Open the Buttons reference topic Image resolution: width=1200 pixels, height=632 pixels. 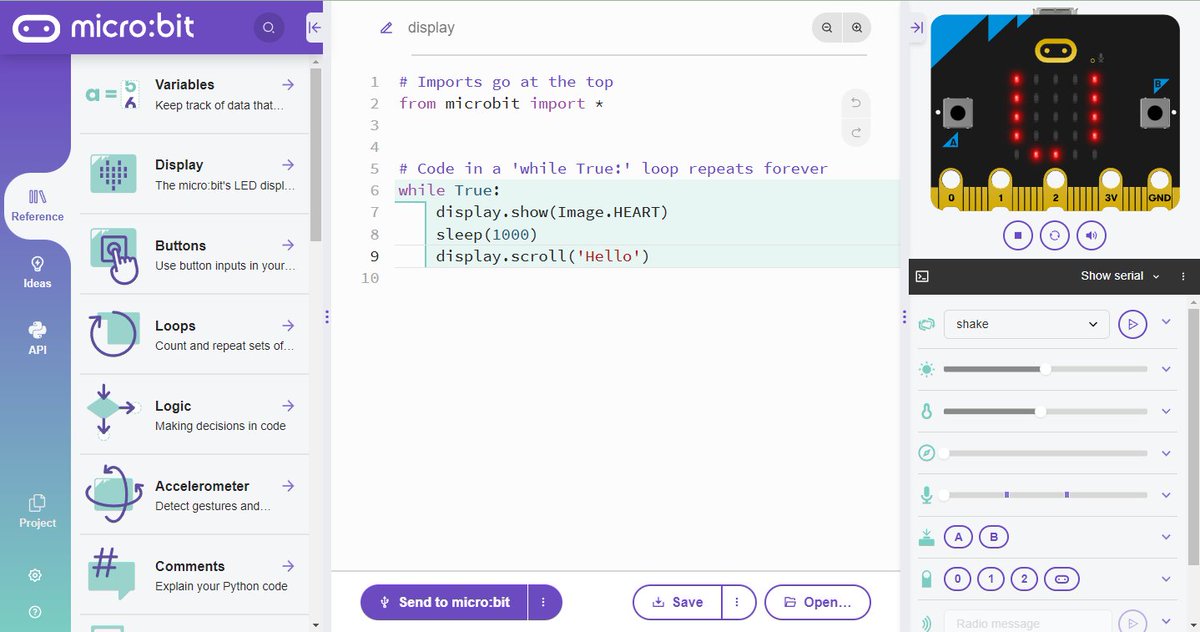pyautogui.click(x=194, y=254)
